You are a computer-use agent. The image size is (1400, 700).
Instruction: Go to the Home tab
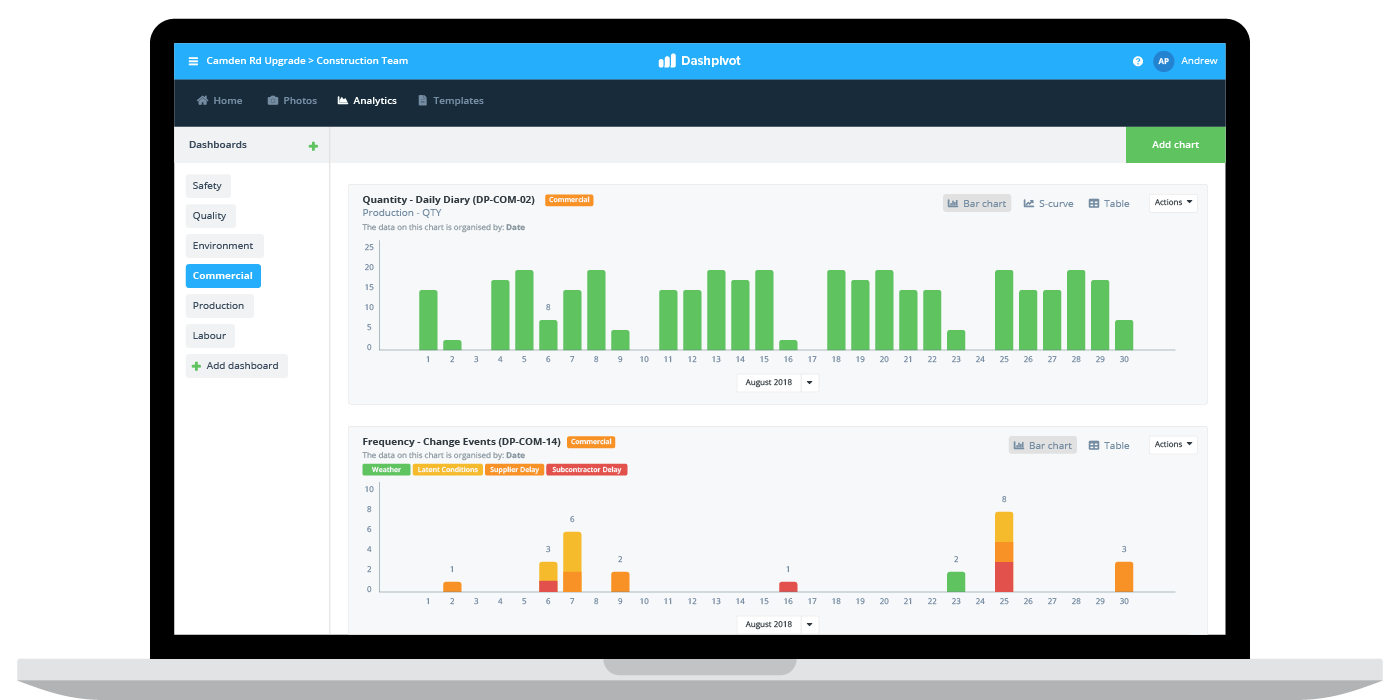[x=220, y=101]
